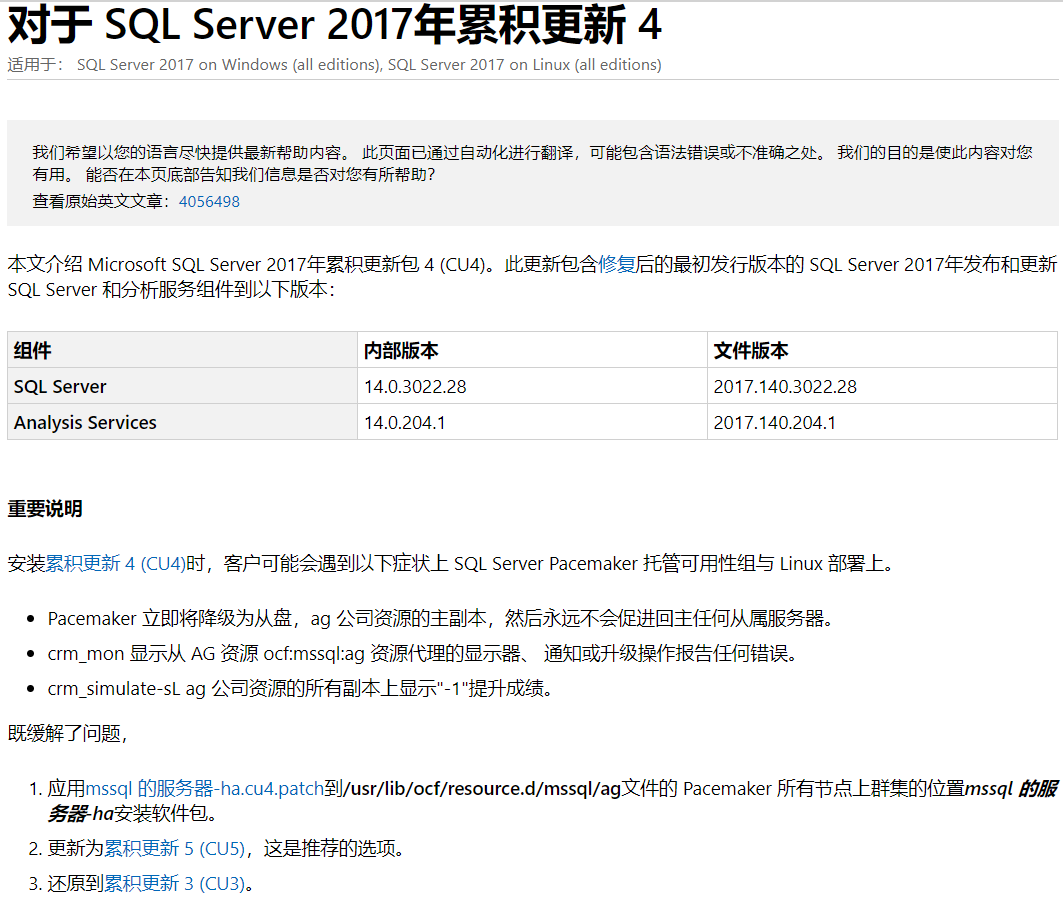The image size is (1063, 897).
Task: Select the translated-content notice box
Action: 531,171
